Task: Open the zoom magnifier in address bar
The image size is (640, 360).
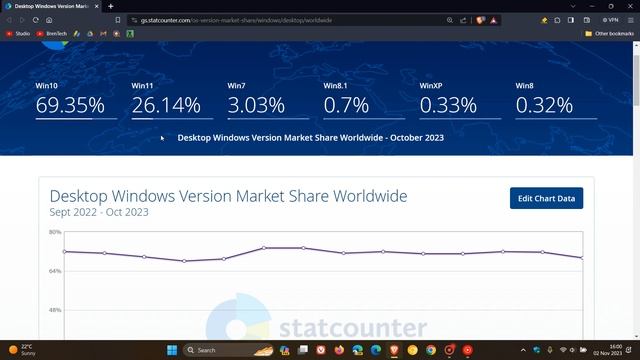Action: 450,20
